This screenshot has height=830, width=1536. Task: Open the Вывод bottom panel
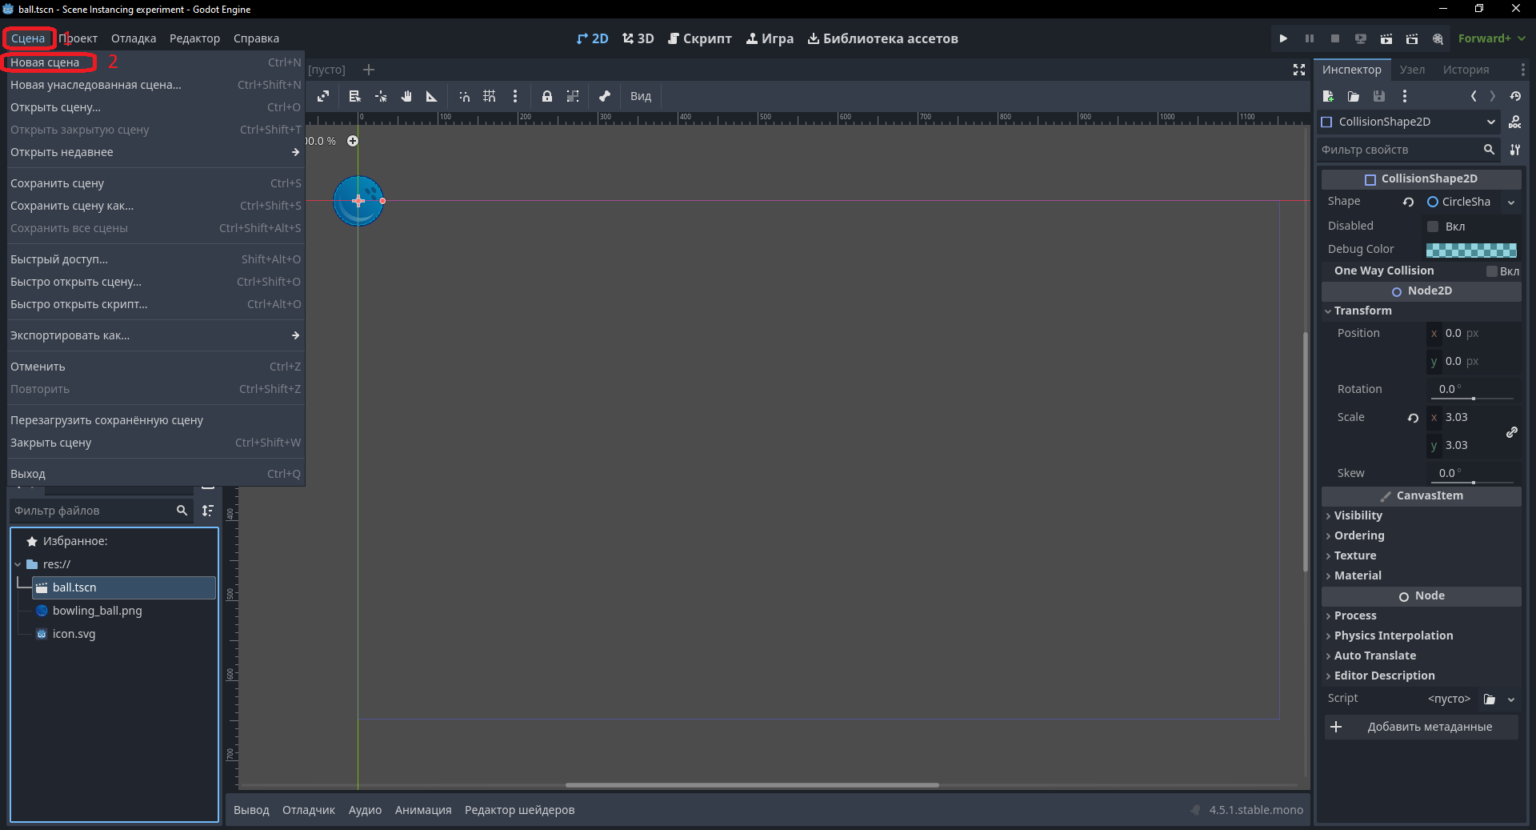(x=251, y=810)
